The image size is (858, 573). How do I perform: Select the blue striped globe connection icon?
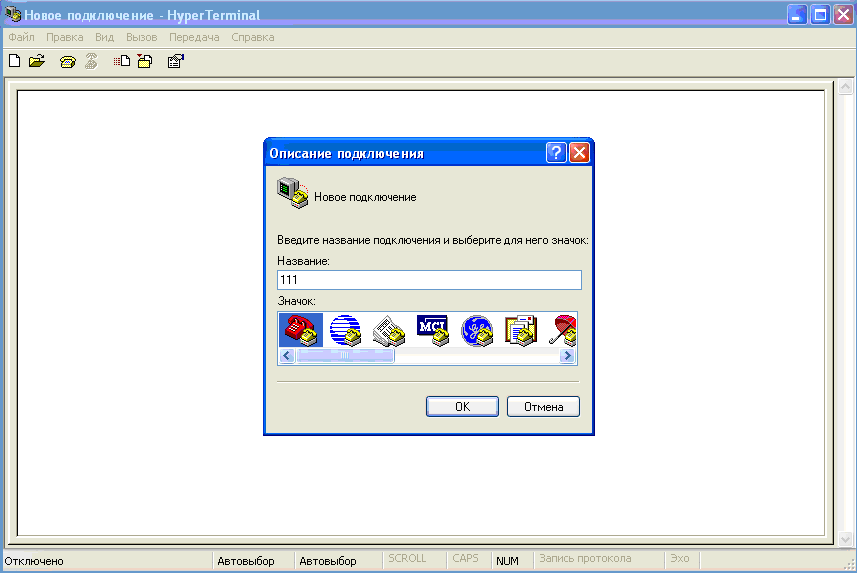(345, 330)
